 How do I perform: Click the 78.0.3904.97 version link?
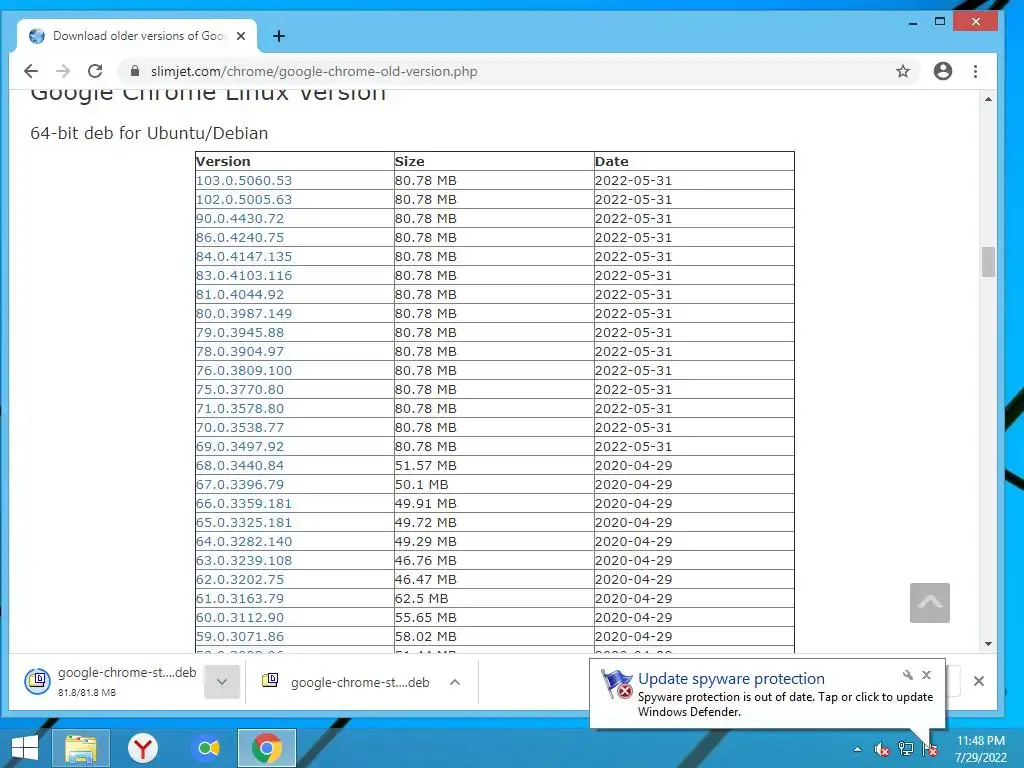pos(240,351)
